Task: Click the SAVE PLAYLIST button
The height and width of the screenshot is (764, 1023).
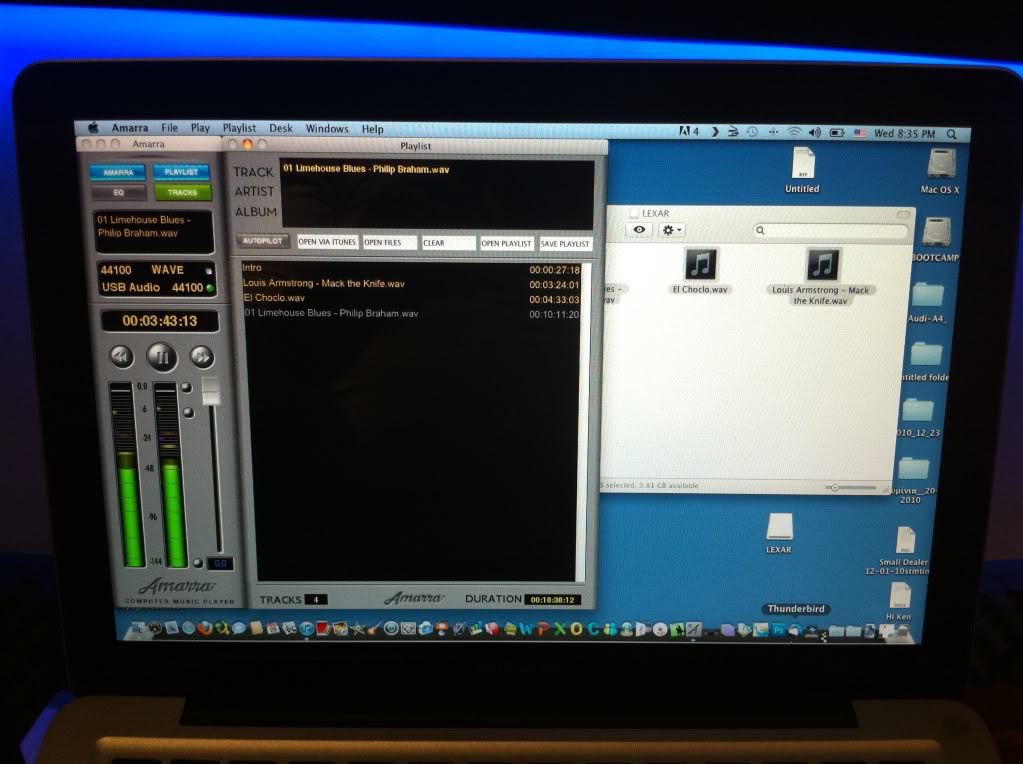Action: click(x=565, y=244)
